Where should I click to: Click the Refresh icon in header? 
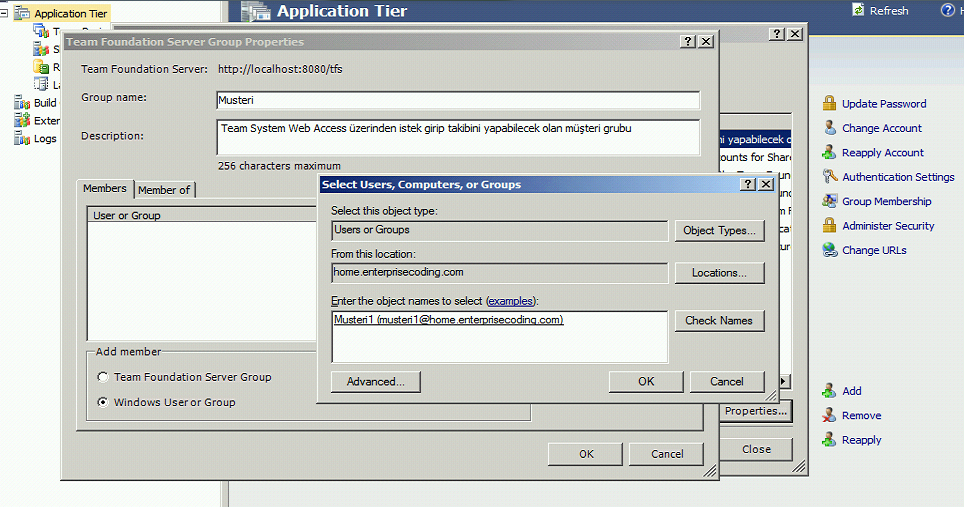(858, 10)
